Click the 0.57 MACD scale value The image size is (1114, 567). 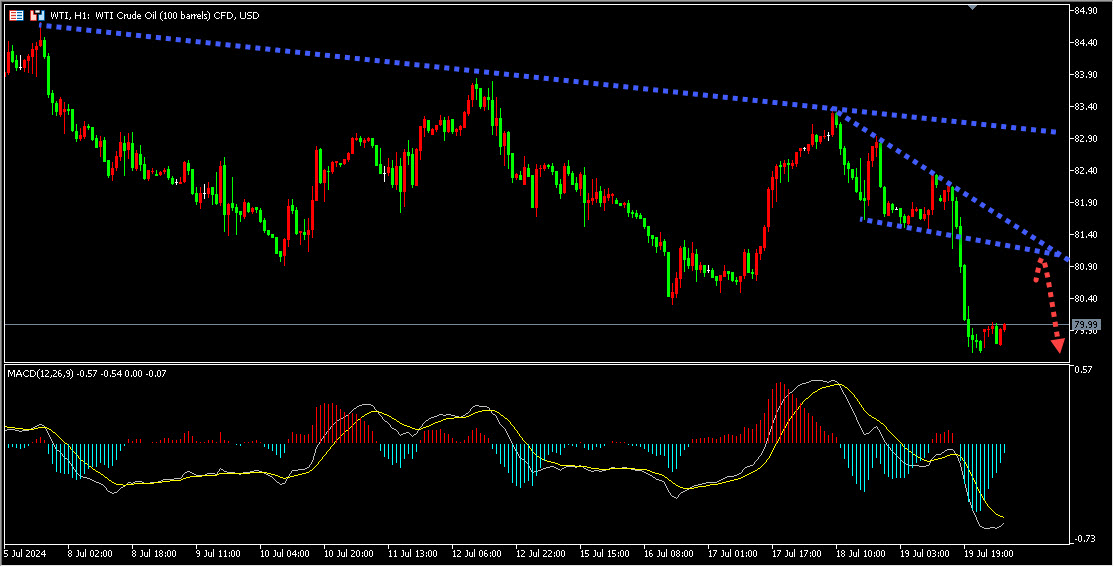tap(1083, 369)
